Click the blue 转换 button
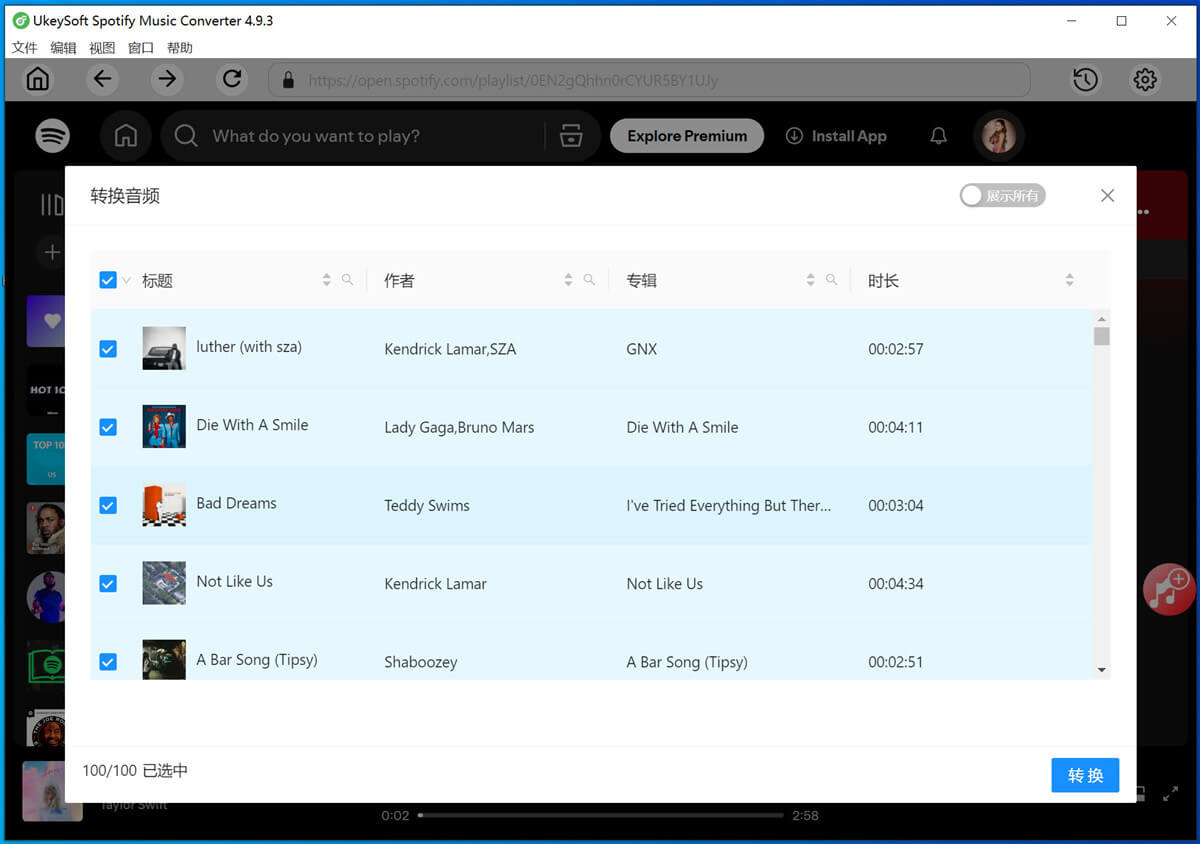Image resolution: width=1200 pixels, height=844 pixels. coord(1085,775)
